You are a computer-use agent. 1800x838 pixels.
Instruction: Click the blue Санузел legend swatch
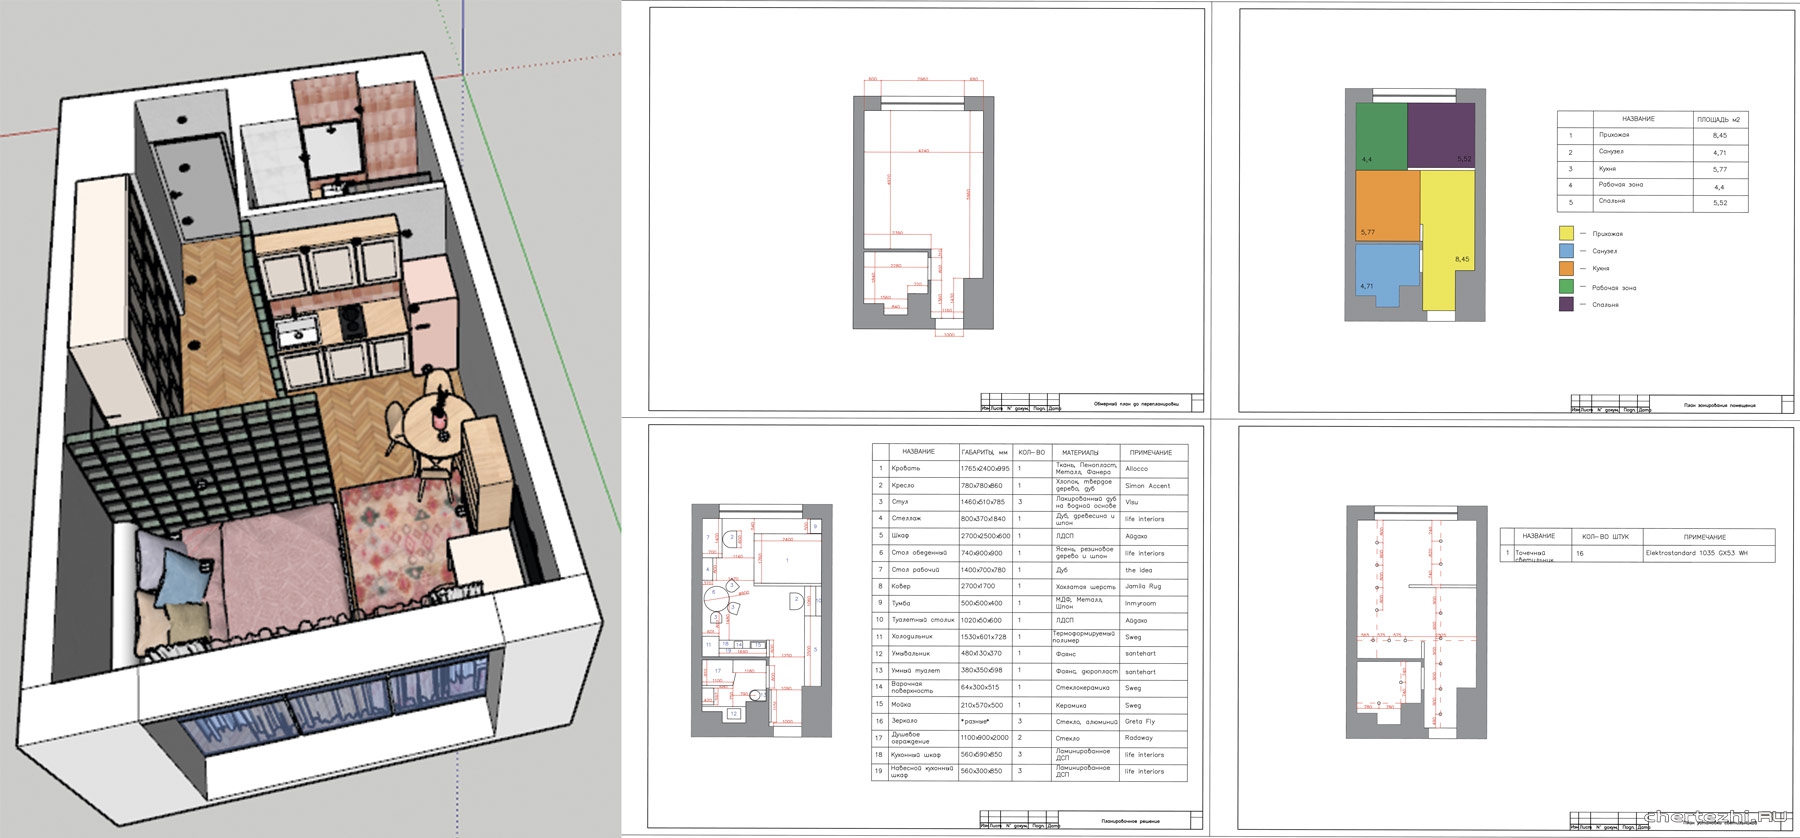tap(1566, 251)
